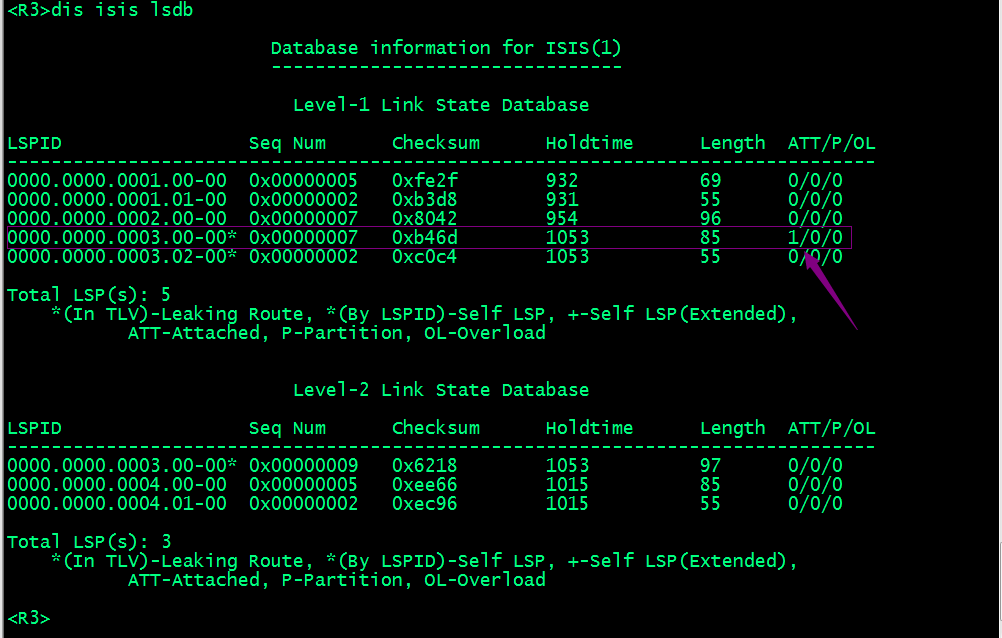
Task: Select Level-2 LSPID 0000.0000.0004.00-00
Action: tap(117, 485)
